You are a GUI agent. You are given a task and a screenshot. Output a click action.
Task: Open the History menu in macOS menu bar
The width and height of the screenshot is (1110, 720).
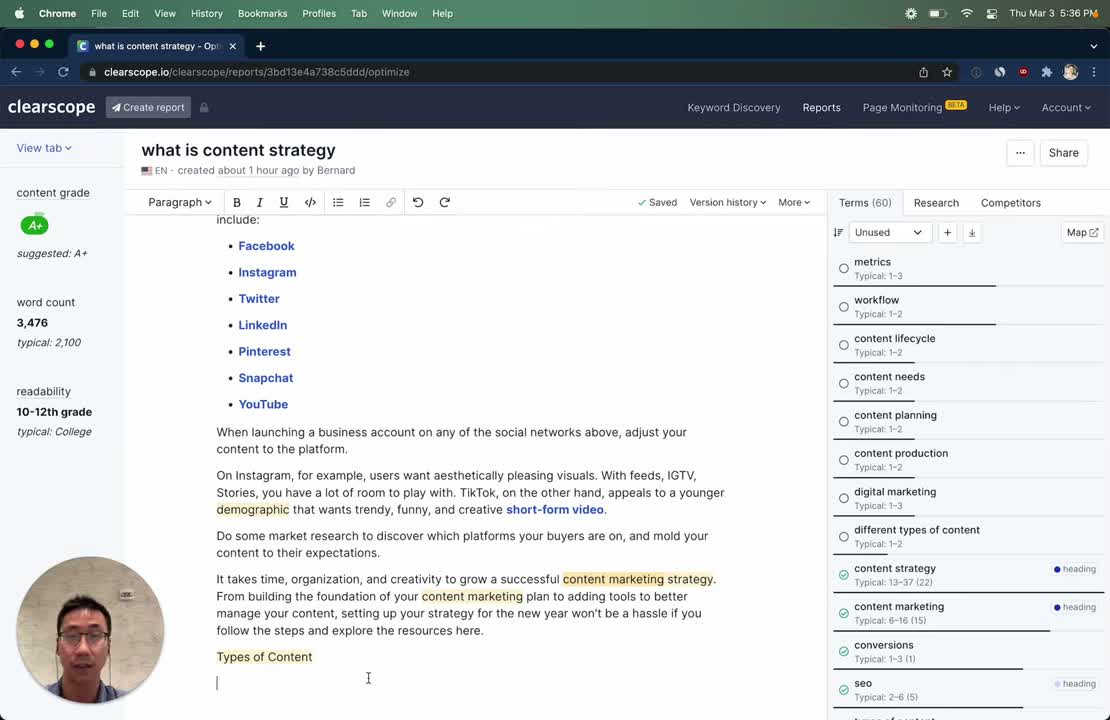click(x=206, y=13)
